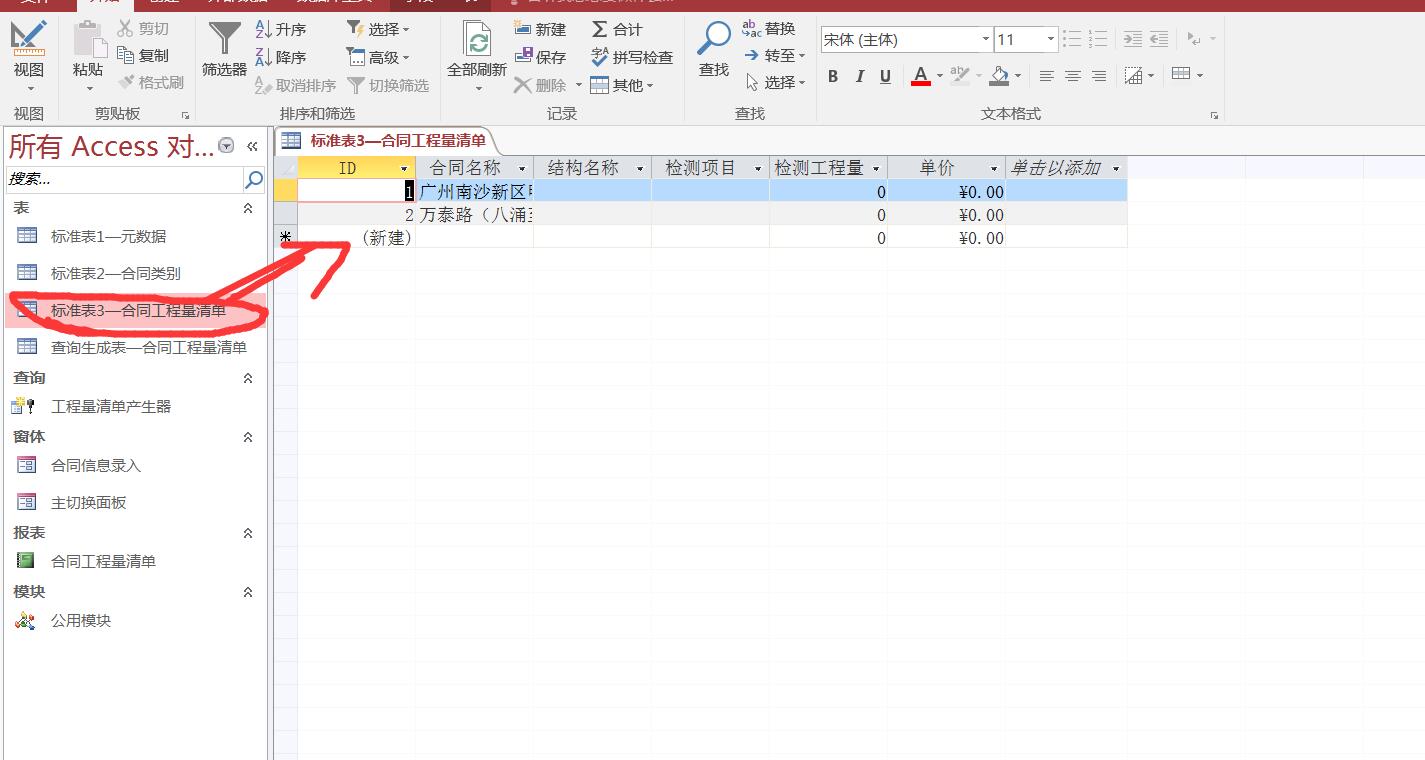Collapse the 表 (Tables) group
The height and width of the screenshot is (760, 1425).
coord(248,208)
